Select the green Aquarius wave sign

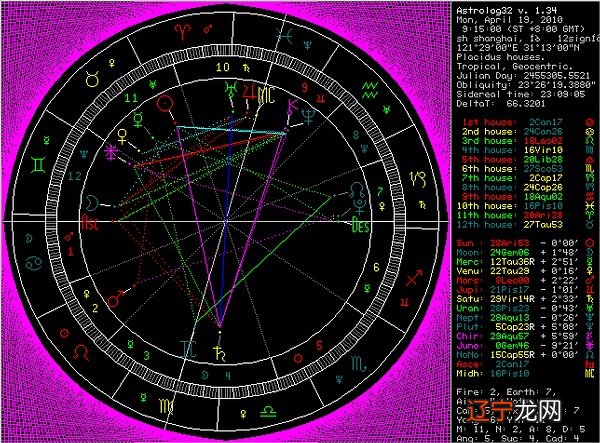point(370,90)
